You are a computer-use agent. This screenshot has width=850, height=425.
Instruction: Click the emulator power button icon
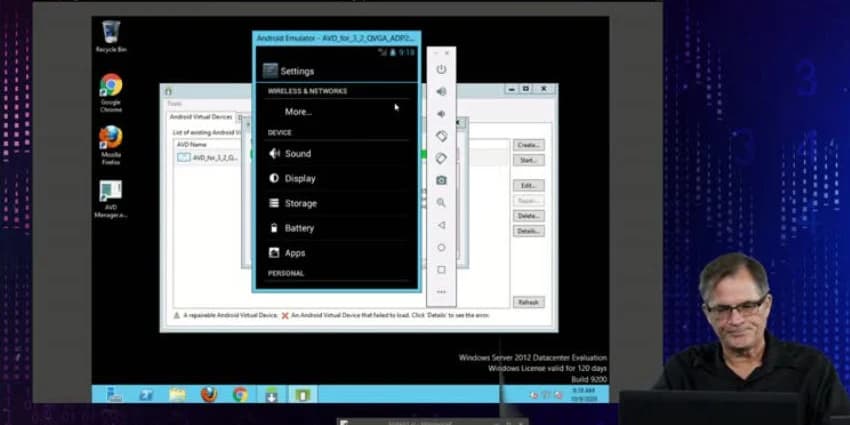click(x=441, y=69)
